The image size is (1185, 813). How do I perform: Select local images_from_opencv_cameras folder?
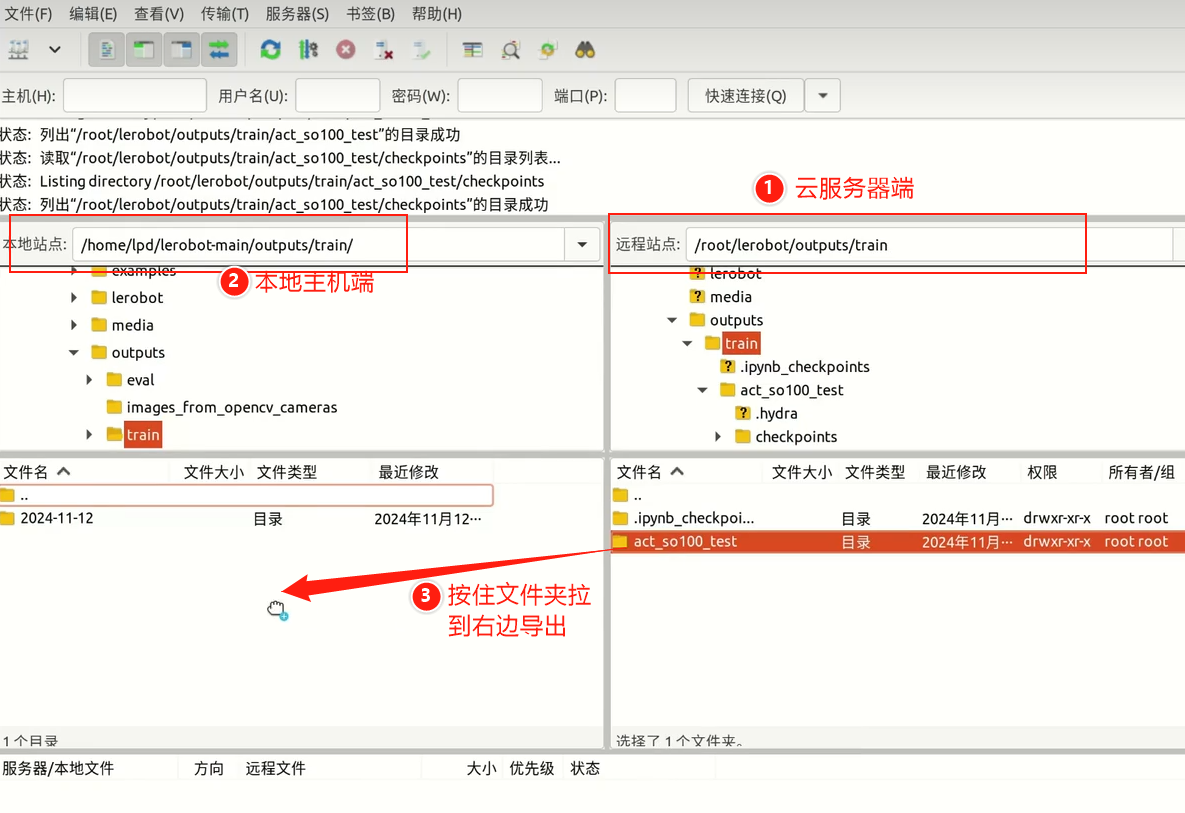click(231, 407)
